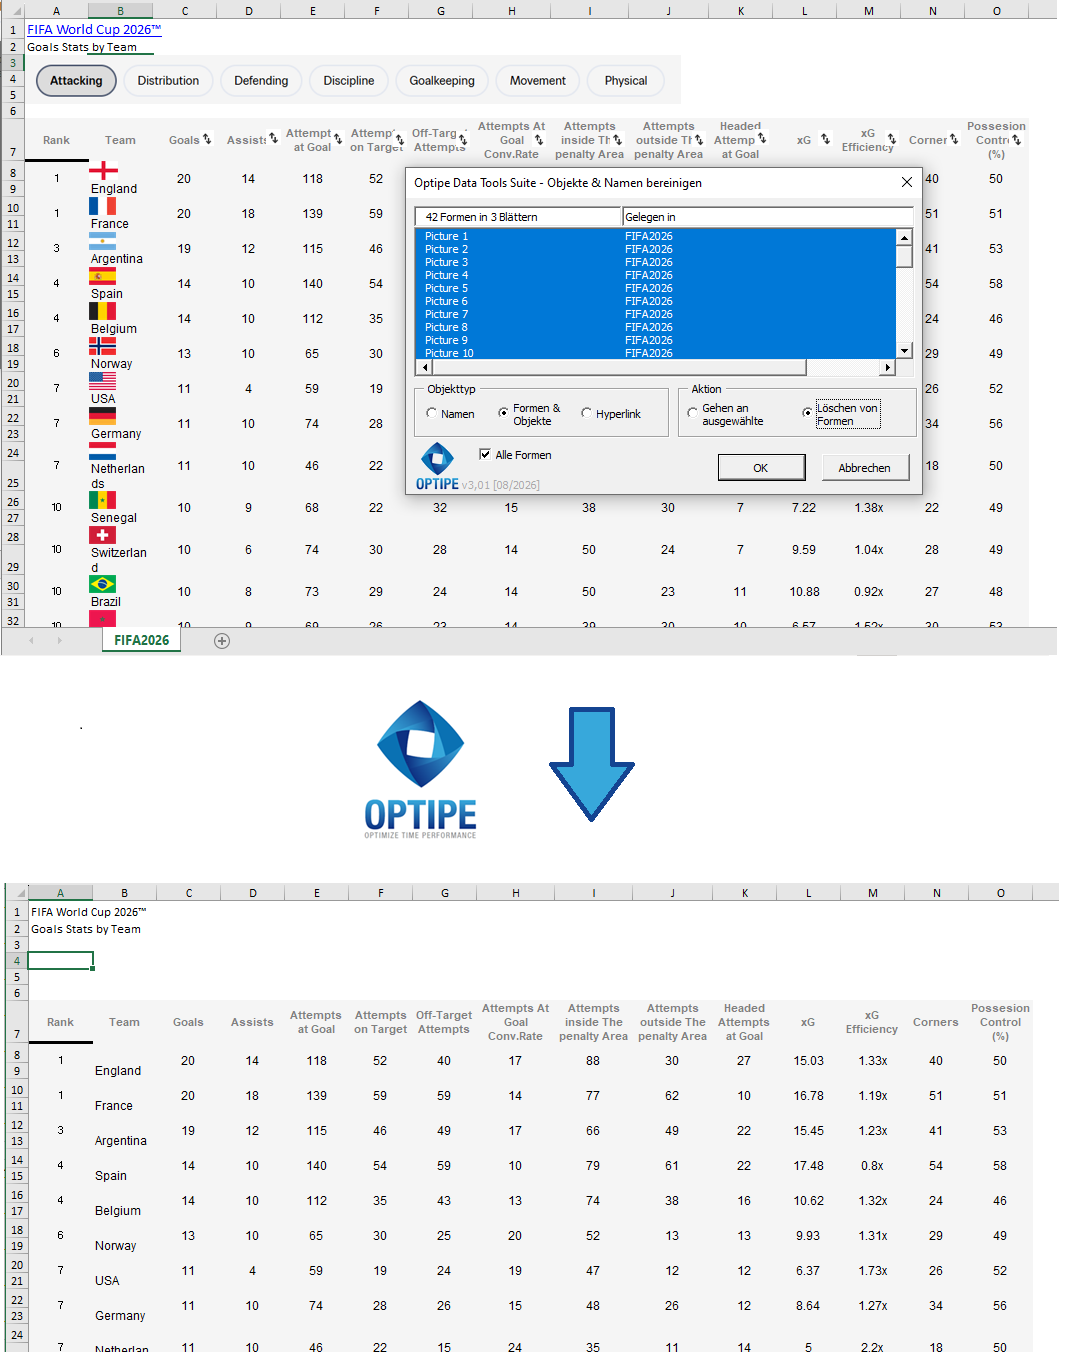The width and height of the screenshot is (1065, 1352).
Task: Open the Attacking stats tab
Action: point(76,81)
